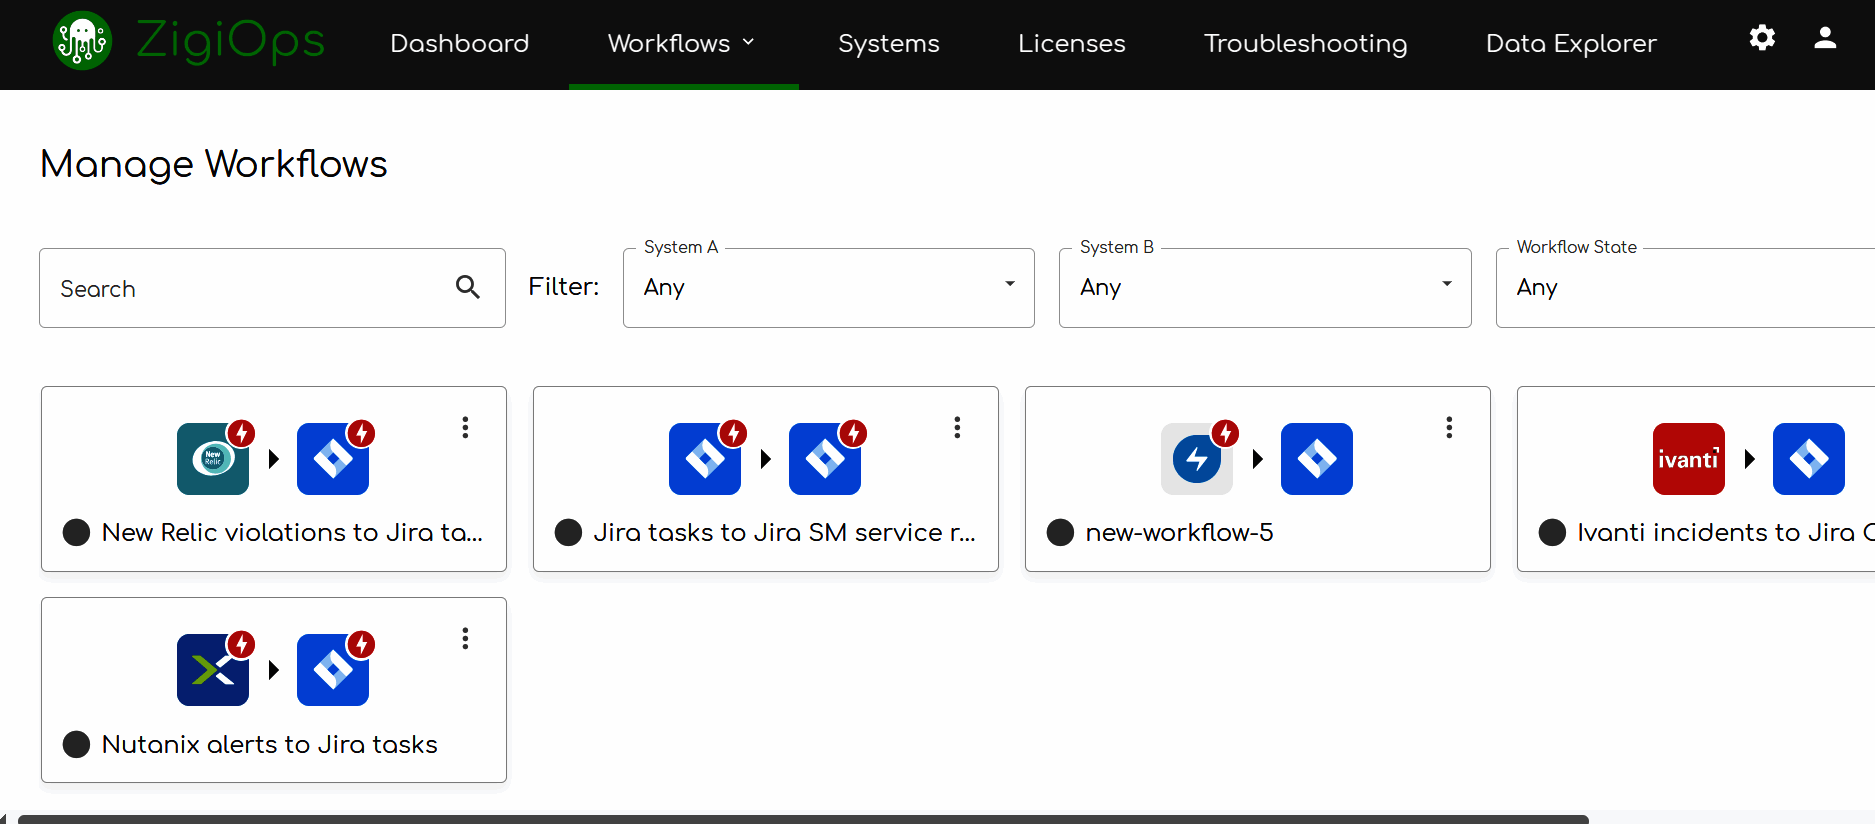Toggle status dot of New Relic violations workflow
Screen dimensions: 1875x824
pyautogui.click(x=76, y=533)
